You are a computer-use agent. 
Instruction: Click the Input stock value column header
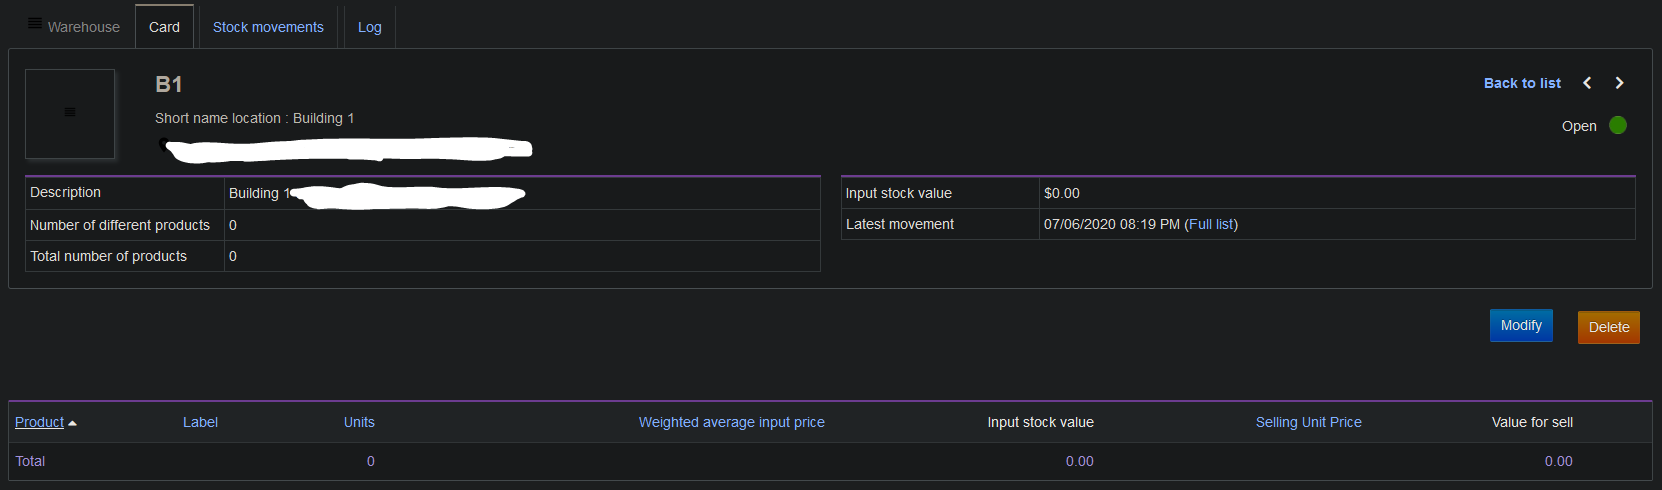coord(1041,422)
